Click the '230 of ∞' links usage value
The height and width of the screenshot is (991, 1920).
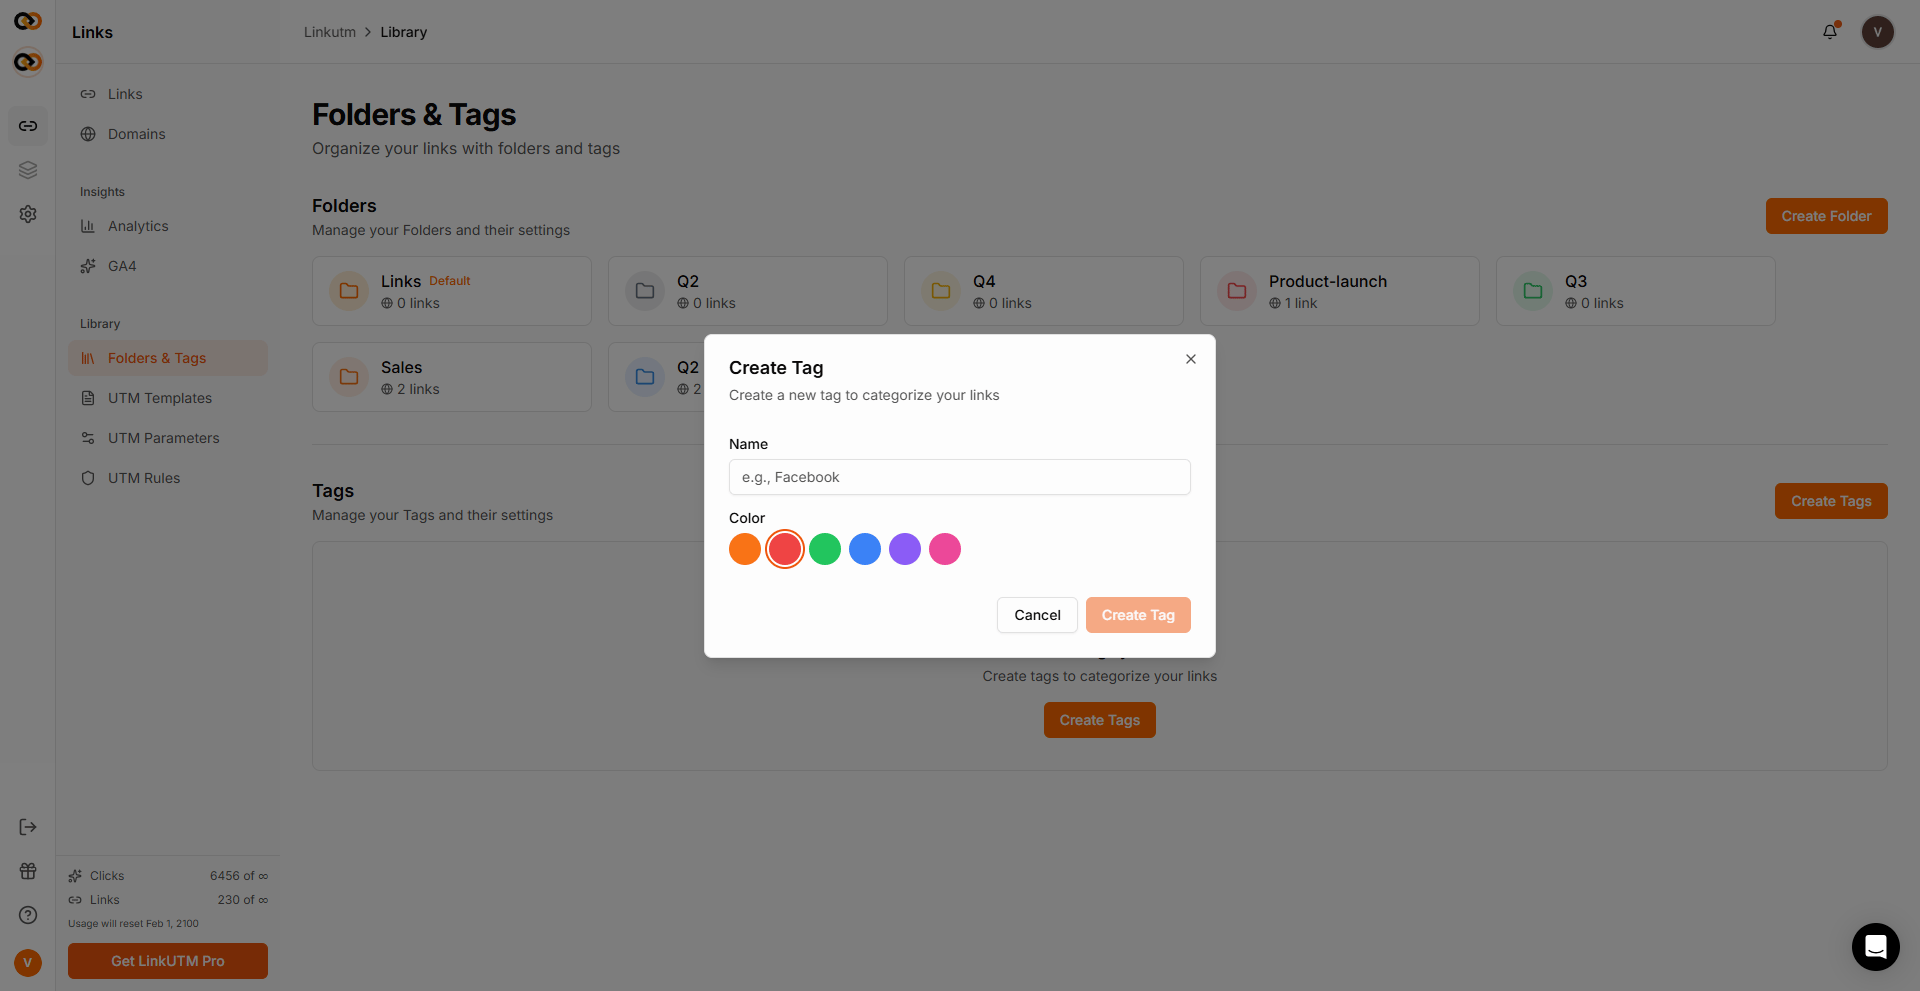243,900
